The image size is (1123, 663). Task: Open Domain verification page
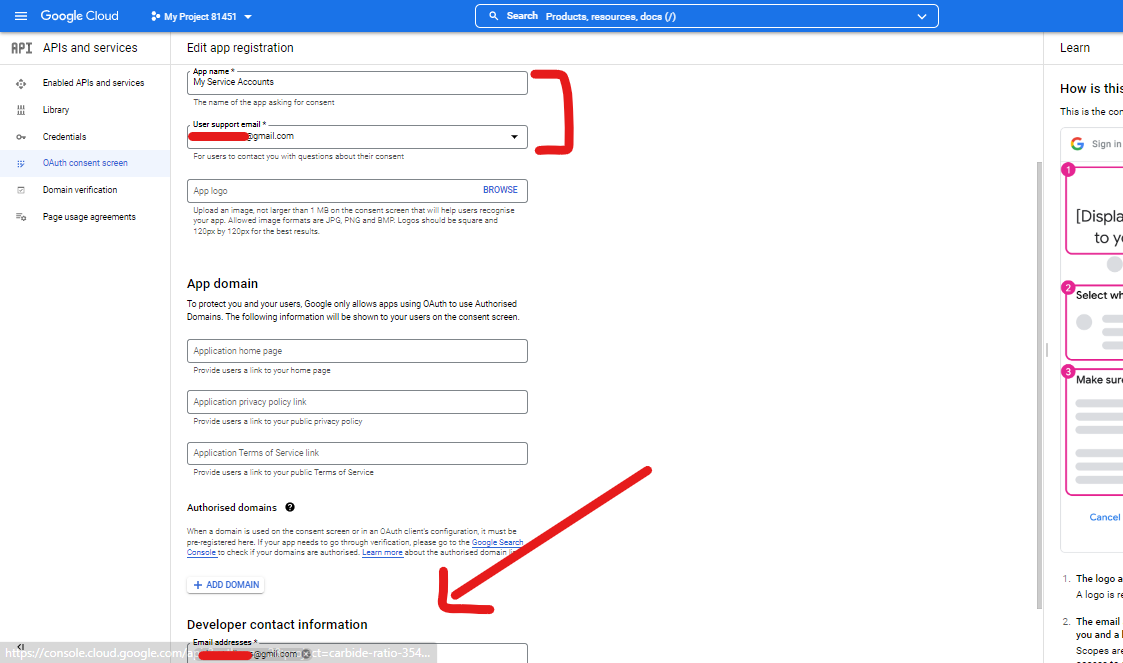point(79,190)
